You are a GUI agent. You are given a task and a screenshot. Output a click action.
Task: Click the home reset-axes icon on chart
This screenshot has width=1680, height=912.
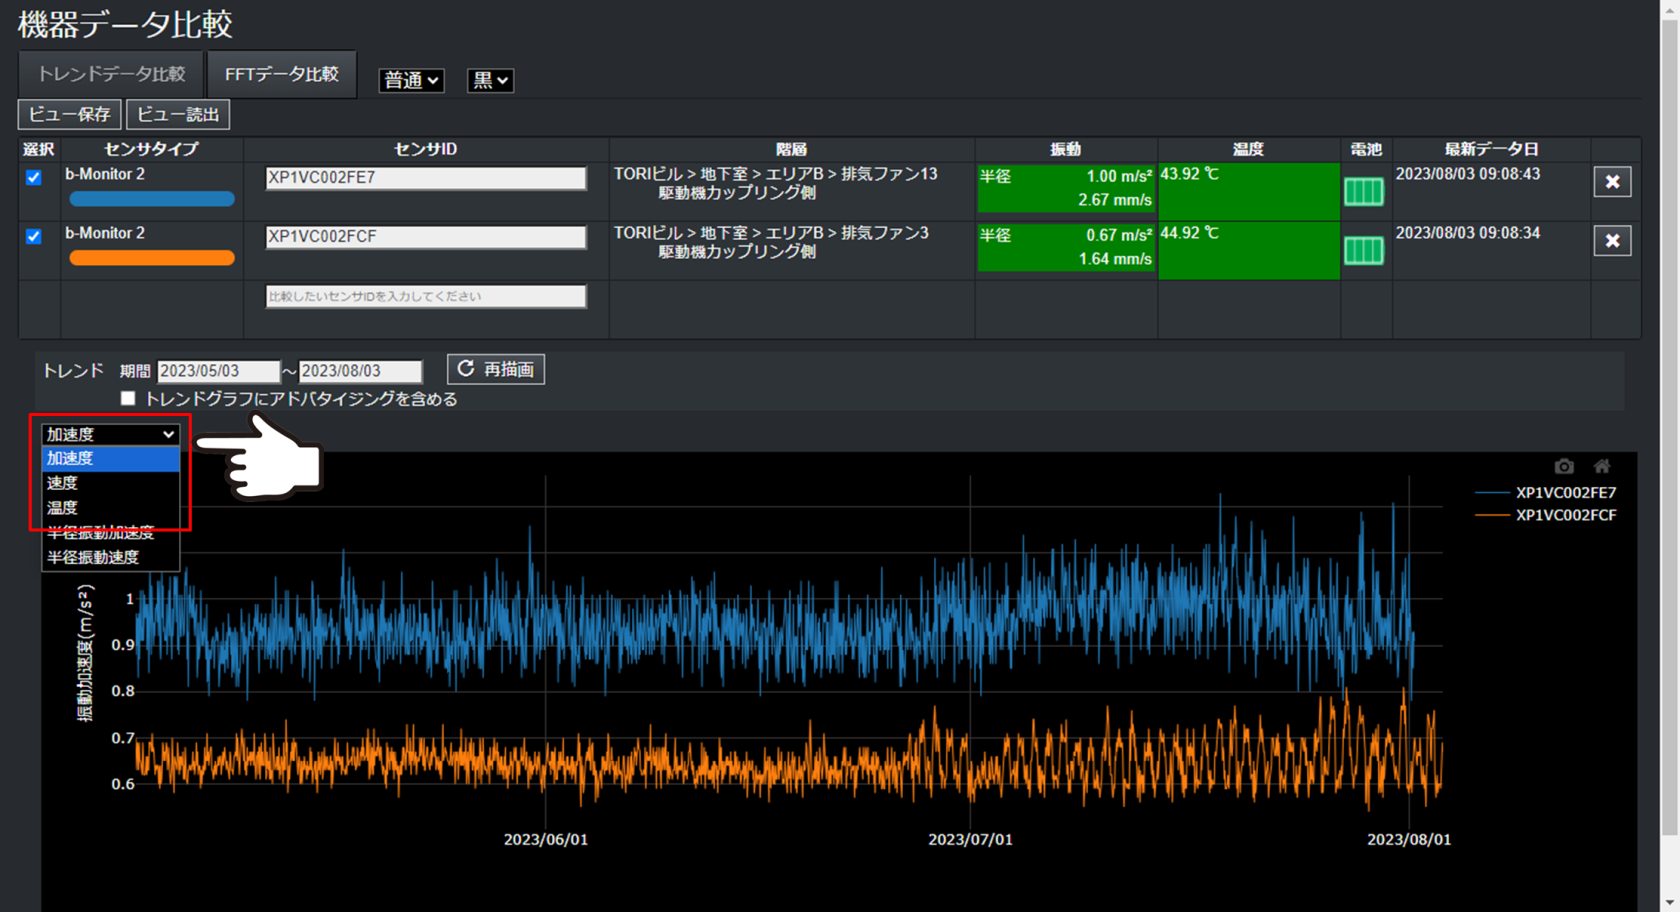click(1602, 466)
